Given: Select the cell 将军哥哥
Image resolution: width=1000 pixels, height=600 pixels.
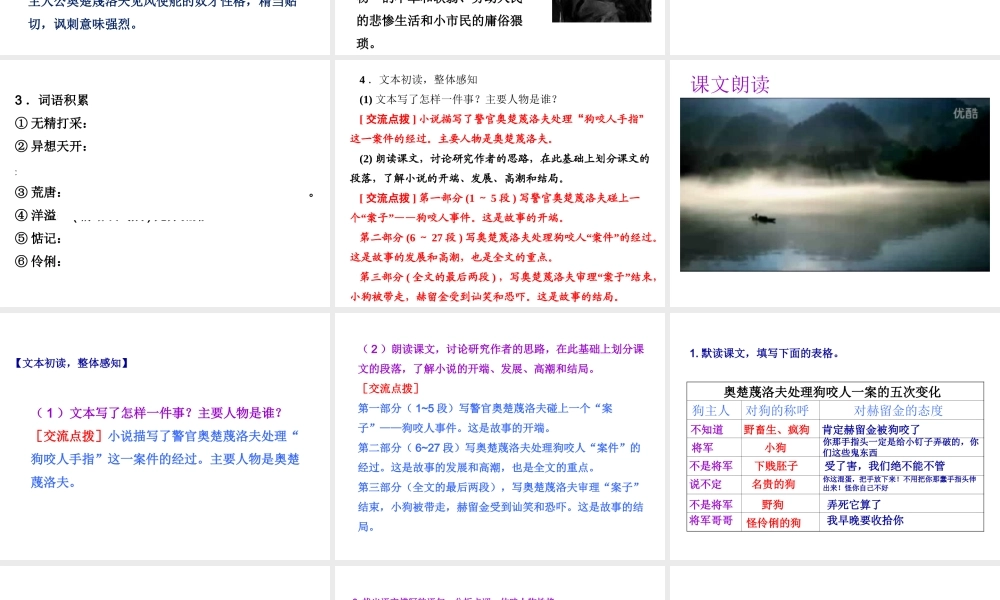Looking at the screenshot, I should [711, 520].
